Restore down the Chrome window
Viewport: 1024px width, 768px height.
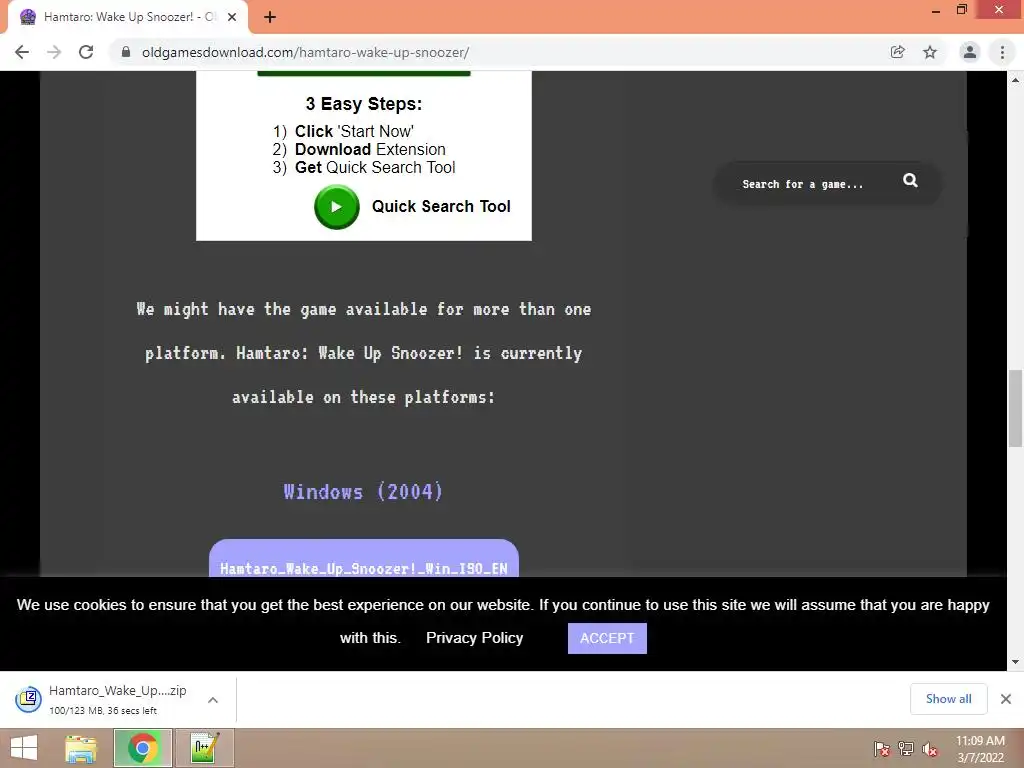pyautogui.click(x=961, y=10)
